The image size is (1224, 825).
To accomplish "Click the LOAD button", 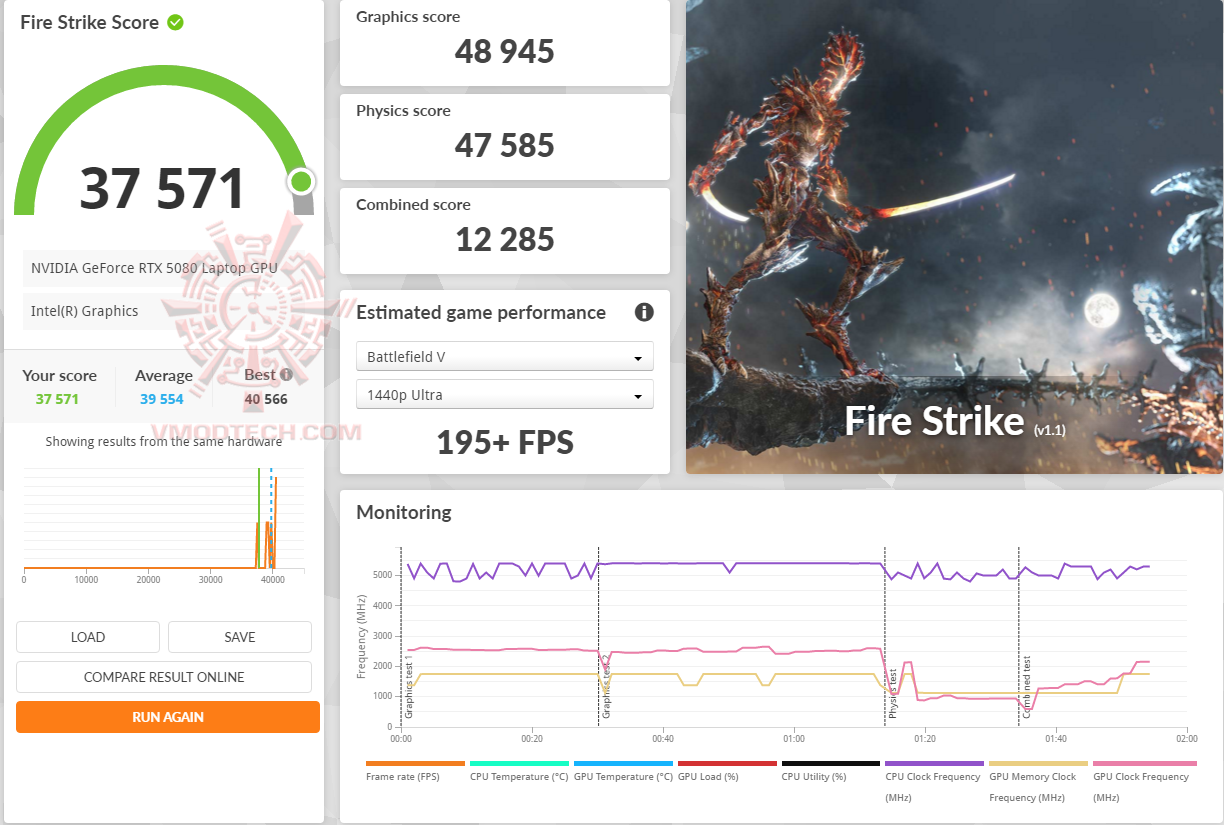I will pos(88,637).
